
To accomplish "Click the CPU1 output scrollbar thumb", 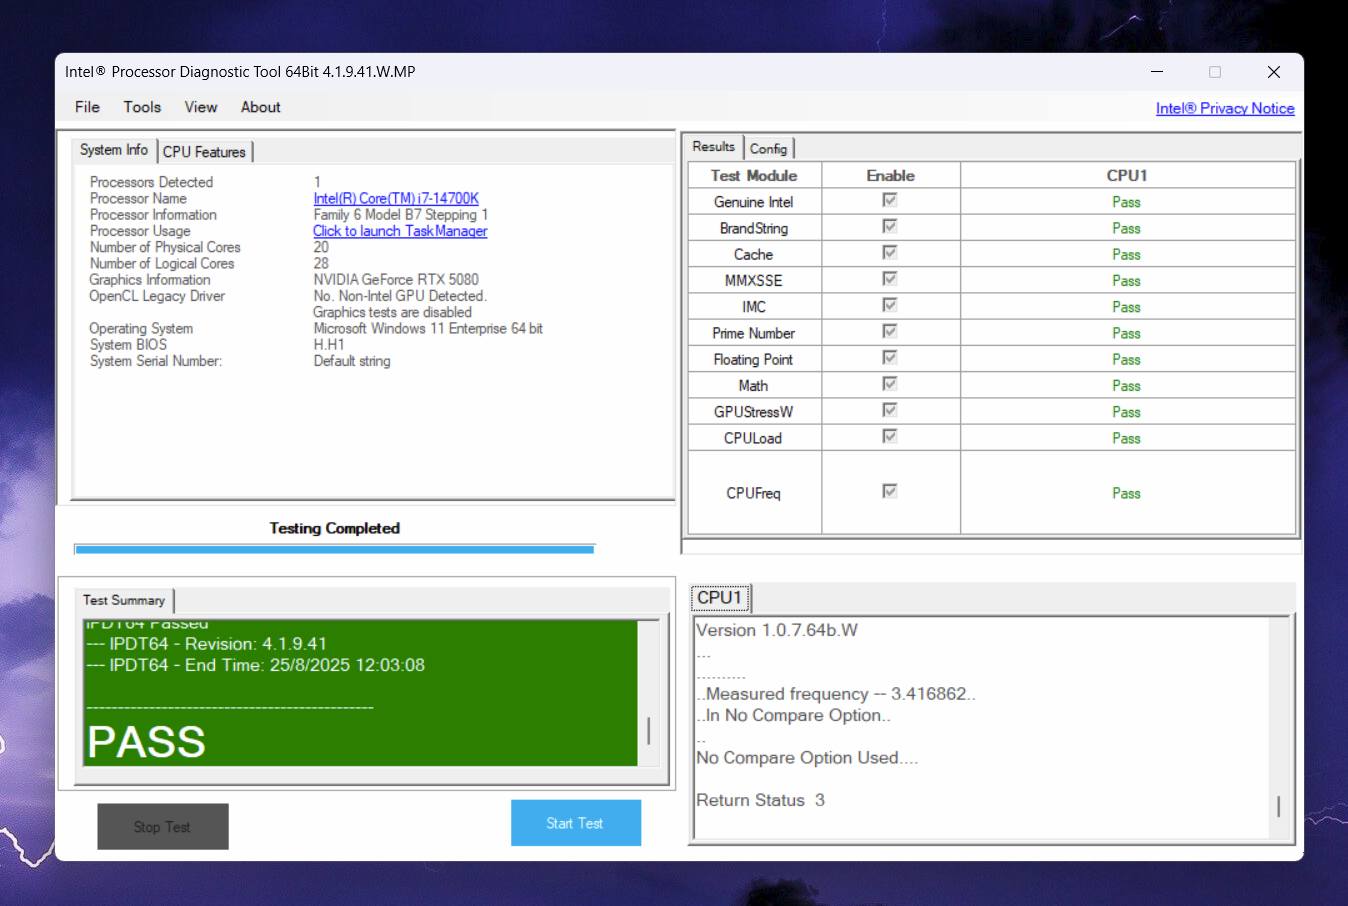I will click(1279, 806).
